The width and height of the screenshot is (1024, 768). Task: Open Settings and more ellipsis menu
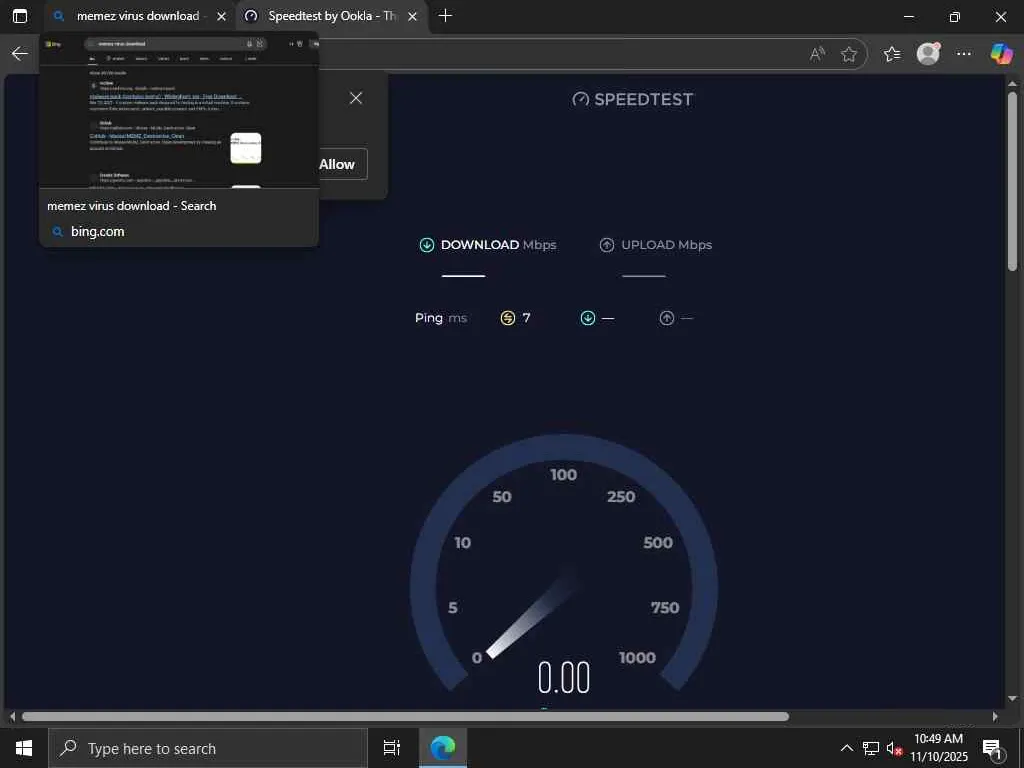pyautogui.click(x=964, y=54)
